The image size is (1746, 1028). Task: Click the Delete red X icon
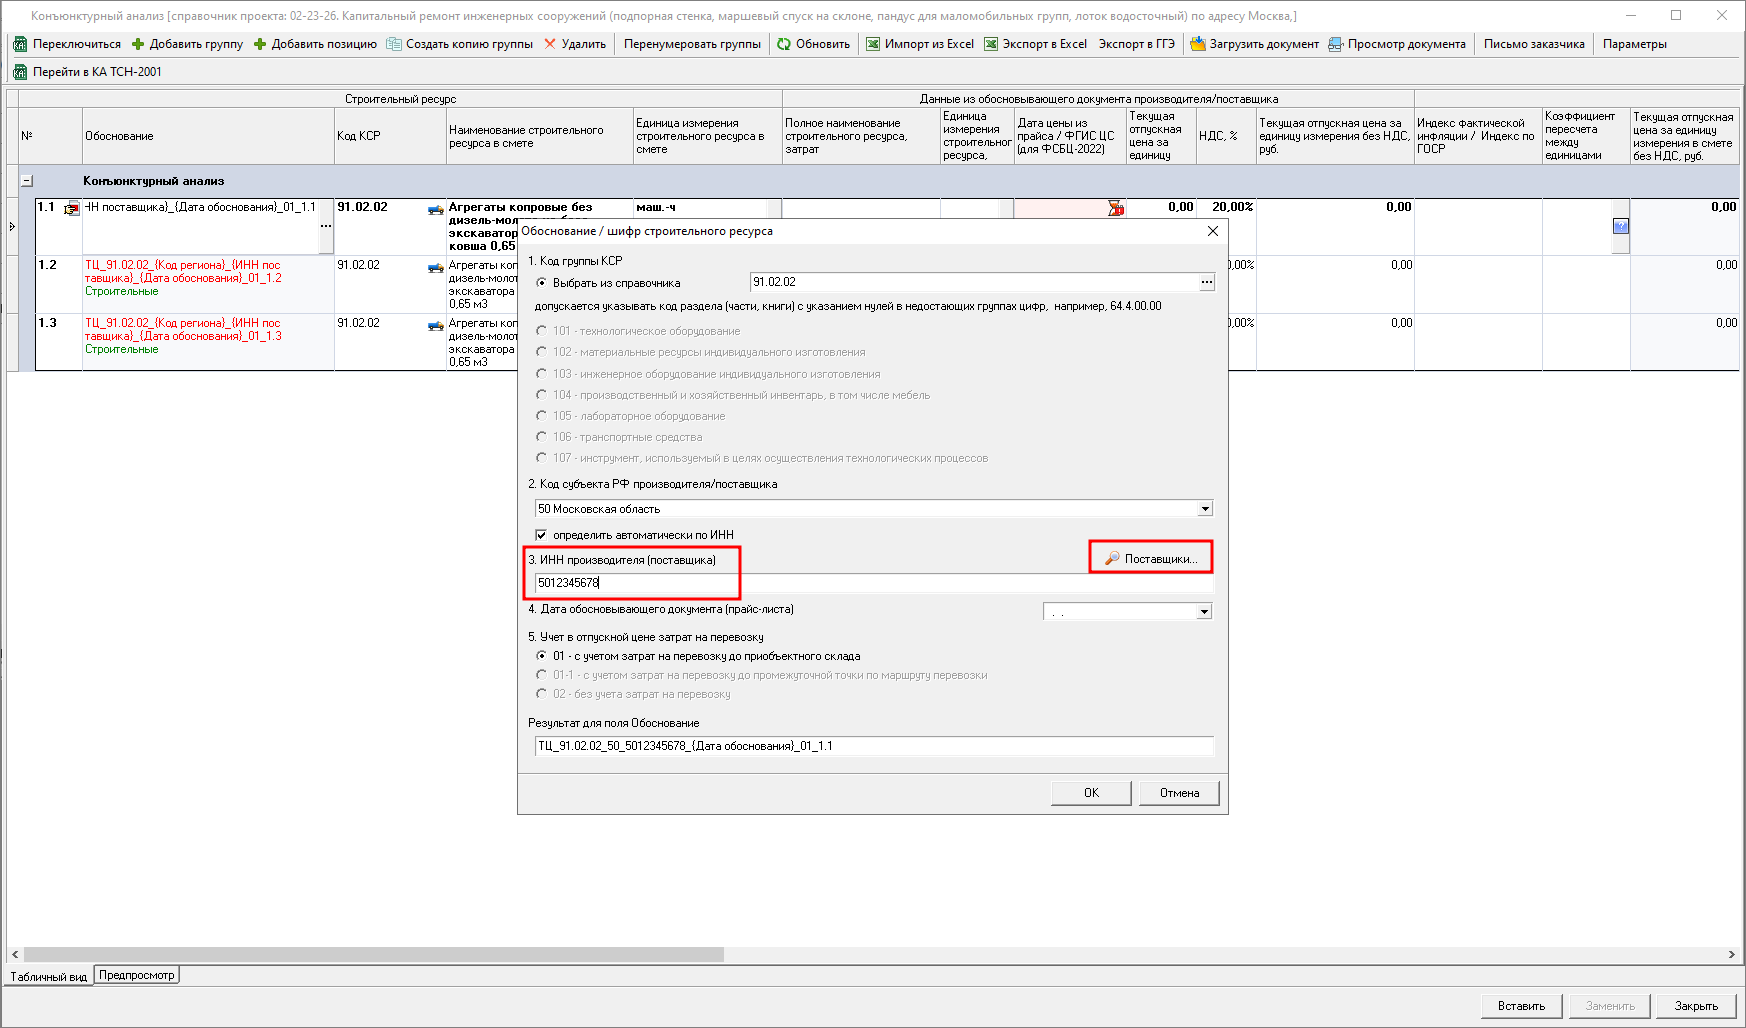pos(550,44)
